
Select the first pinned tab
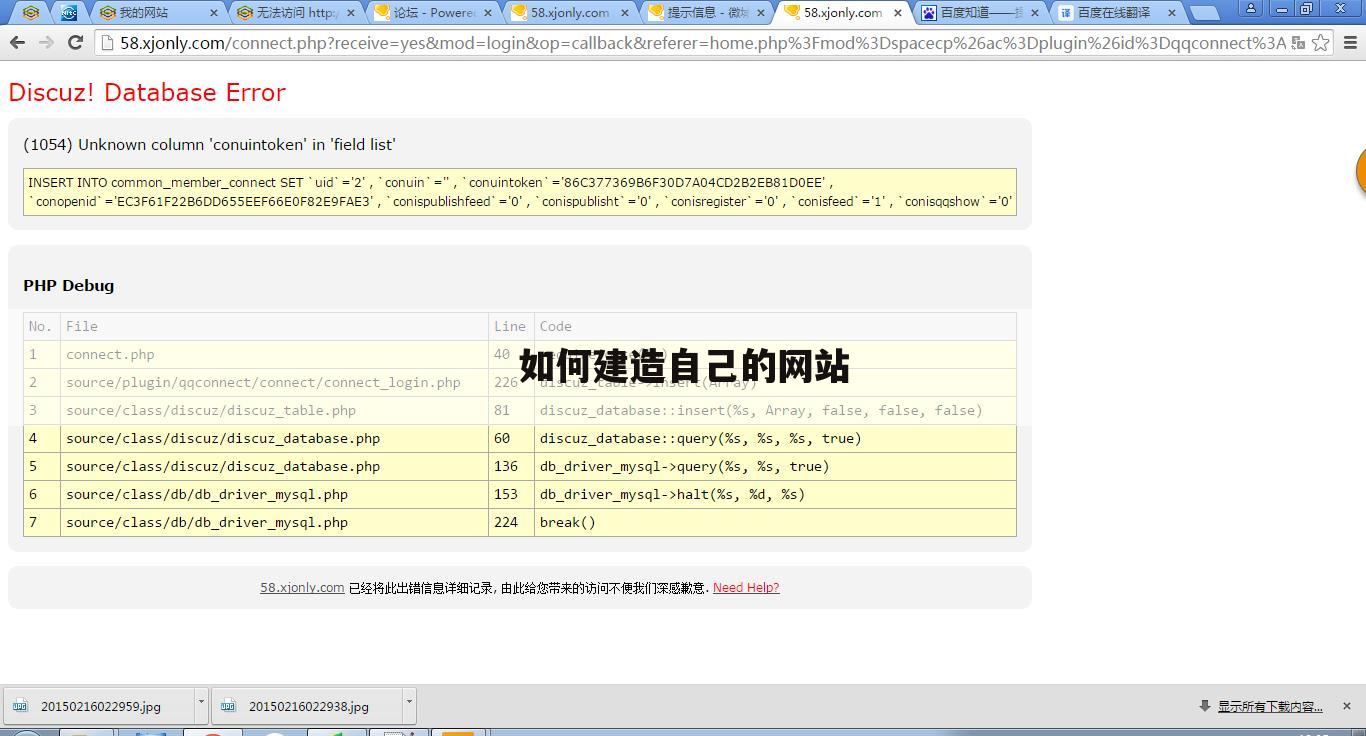31,13
